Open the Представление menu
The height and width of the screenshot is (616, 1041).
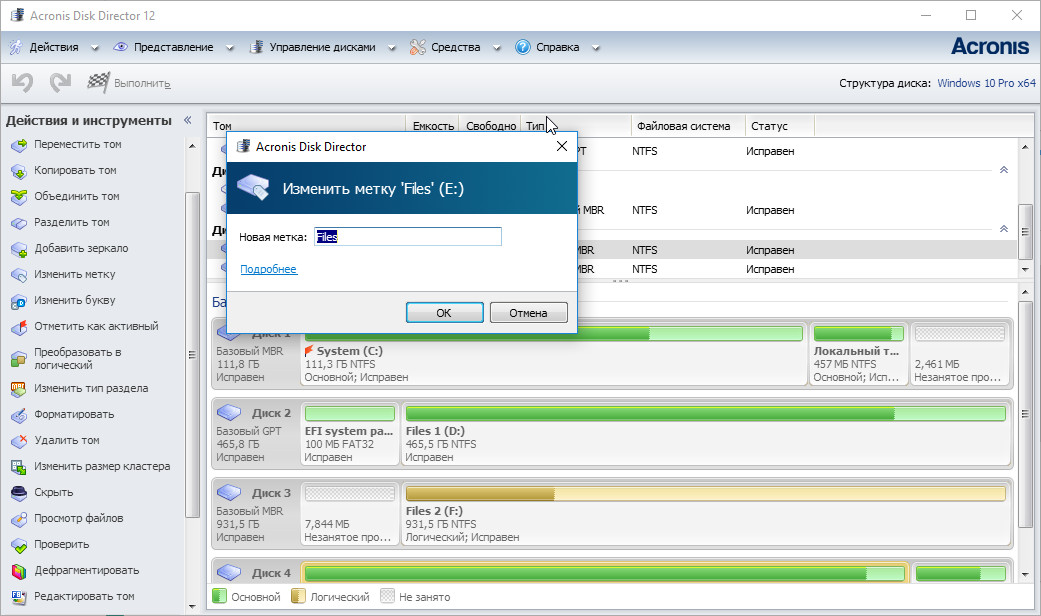173,47
